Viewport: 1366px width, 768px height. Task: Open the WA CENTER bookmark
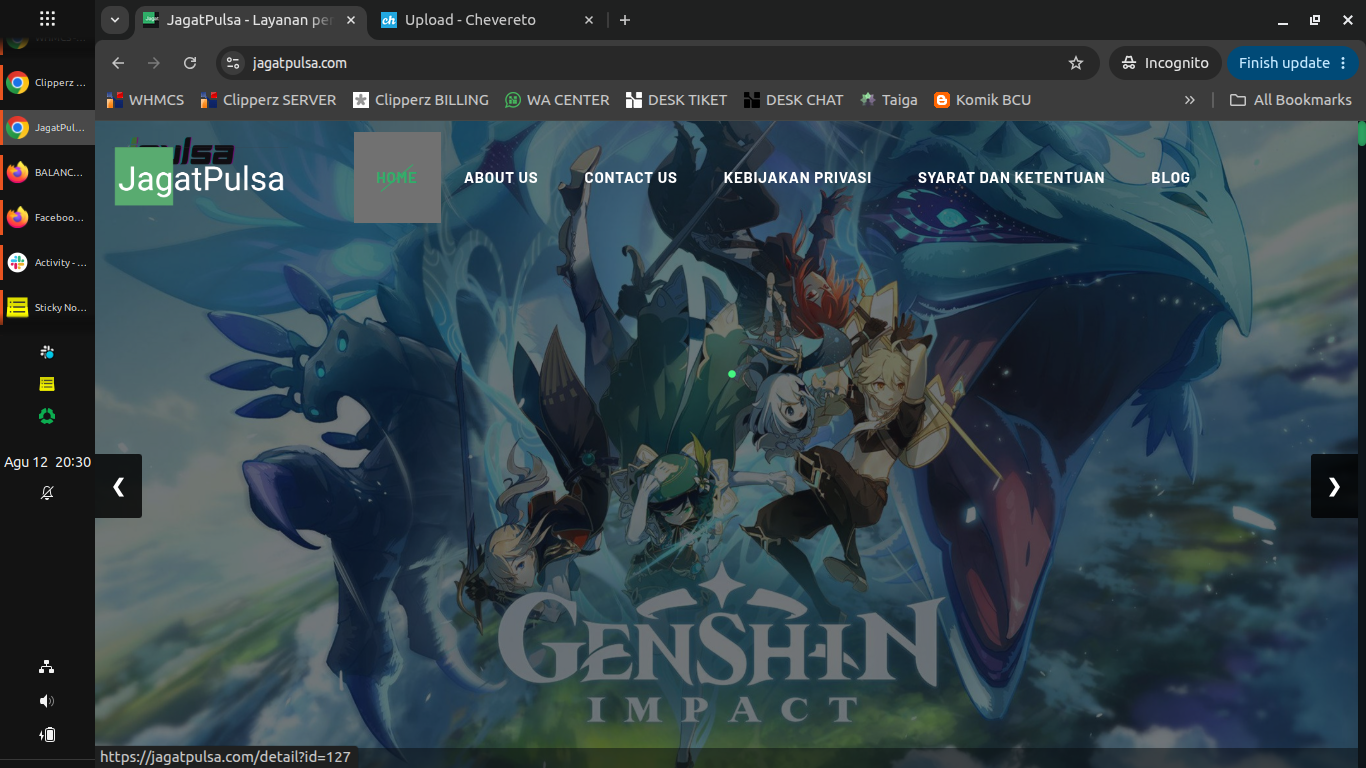557,100
